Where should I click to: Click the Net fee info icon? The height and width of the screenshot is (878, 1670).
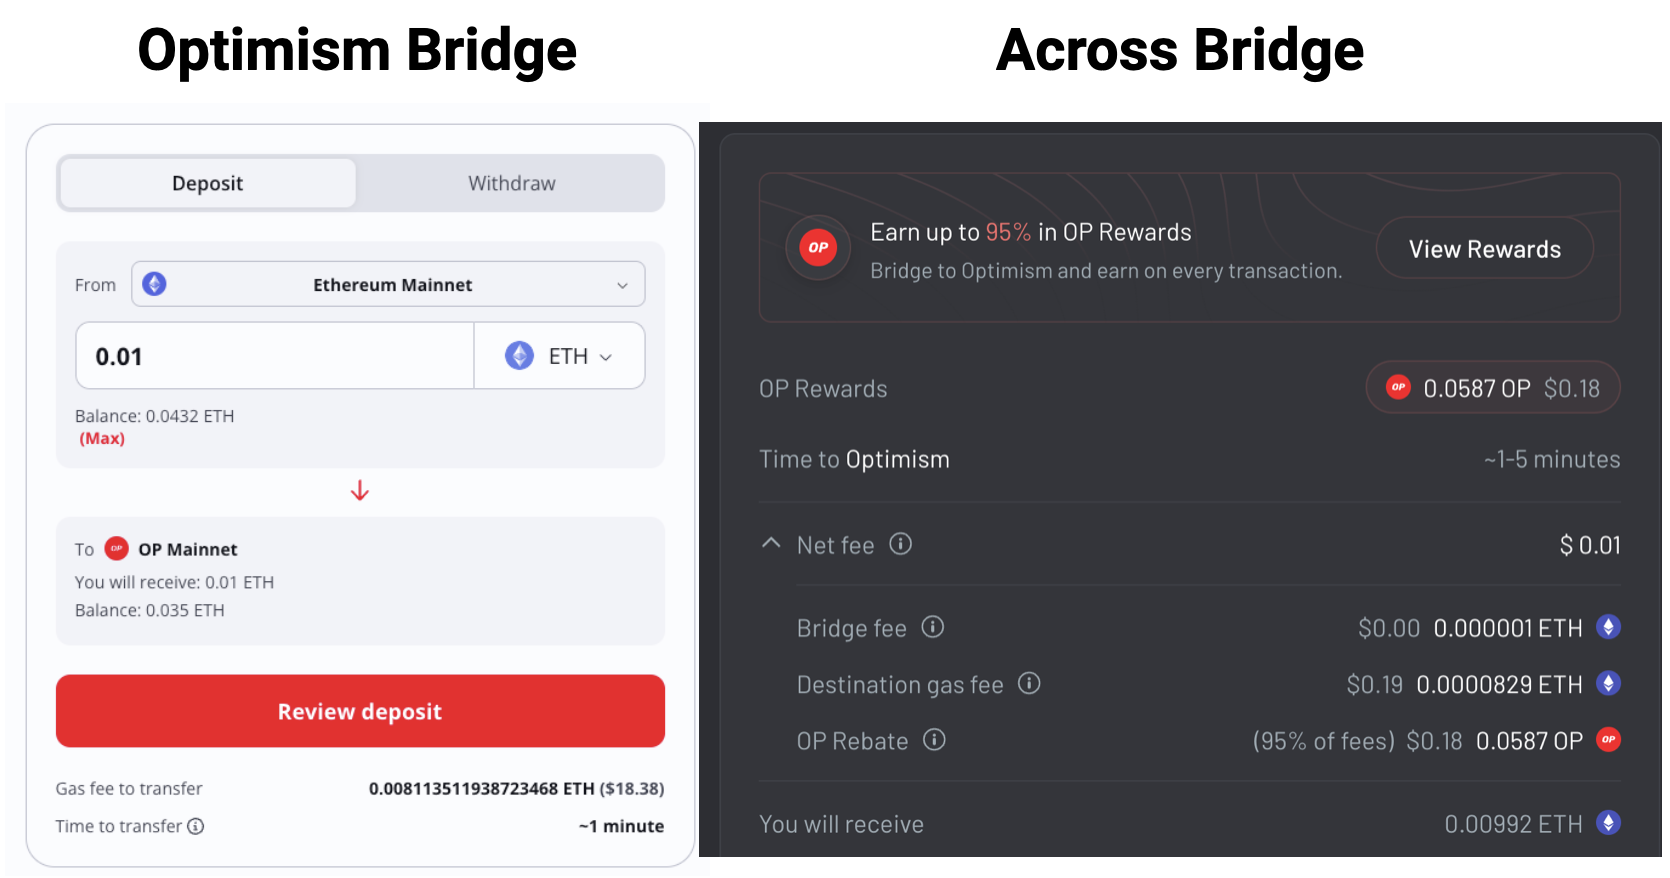[x=900, y=544]
